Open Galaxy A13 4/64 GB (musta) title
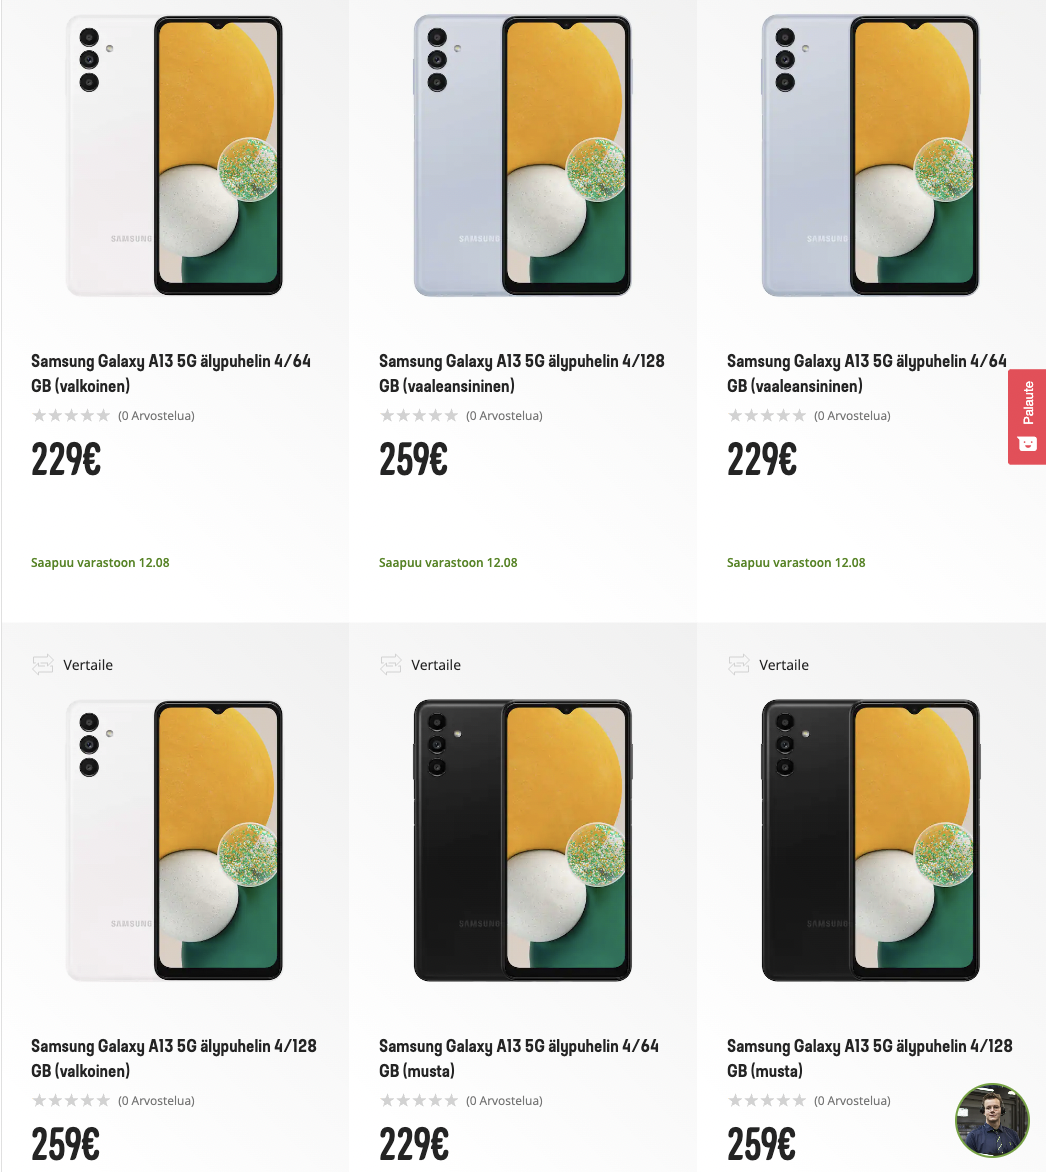 (x=518, y=1058)
